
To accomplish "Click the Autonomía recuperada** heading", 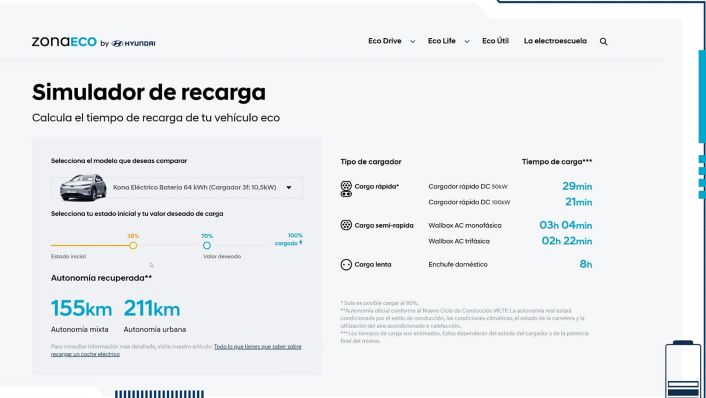I will [101, 278].
